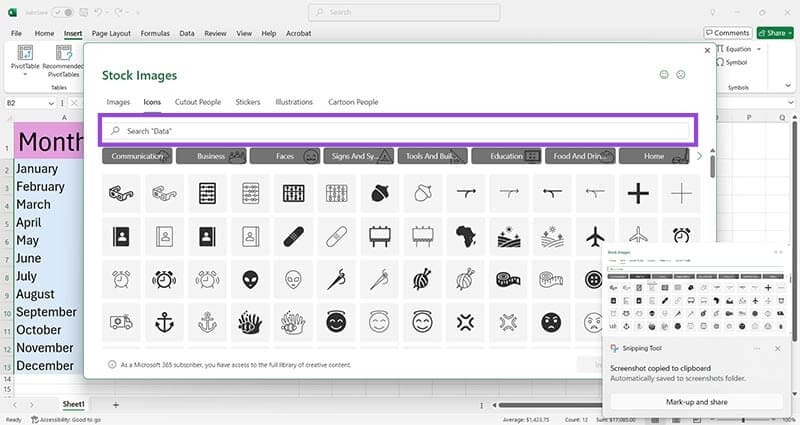Choose the solid farm field icon
This screenshot has height=425, width=800.
coord(509,237)
